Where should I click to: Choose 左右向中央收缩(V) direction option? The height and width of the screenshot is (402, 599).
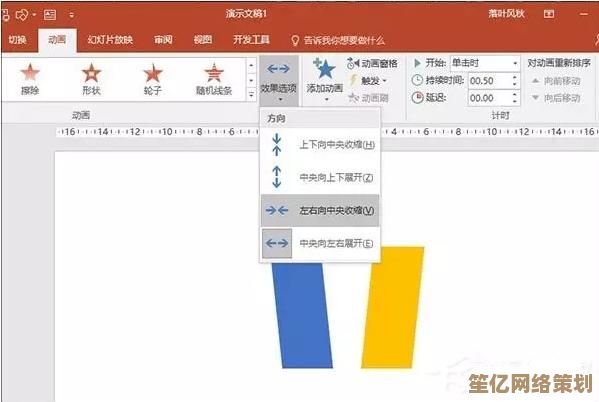320,211
